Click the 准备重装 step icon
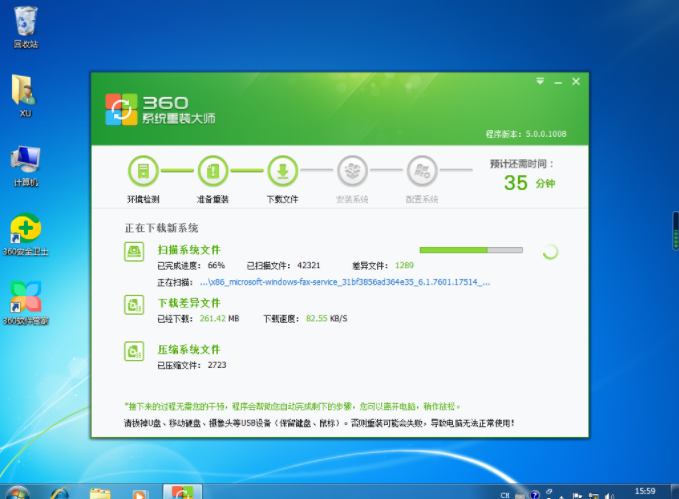The image size is (679, 499). click(213, 171)
